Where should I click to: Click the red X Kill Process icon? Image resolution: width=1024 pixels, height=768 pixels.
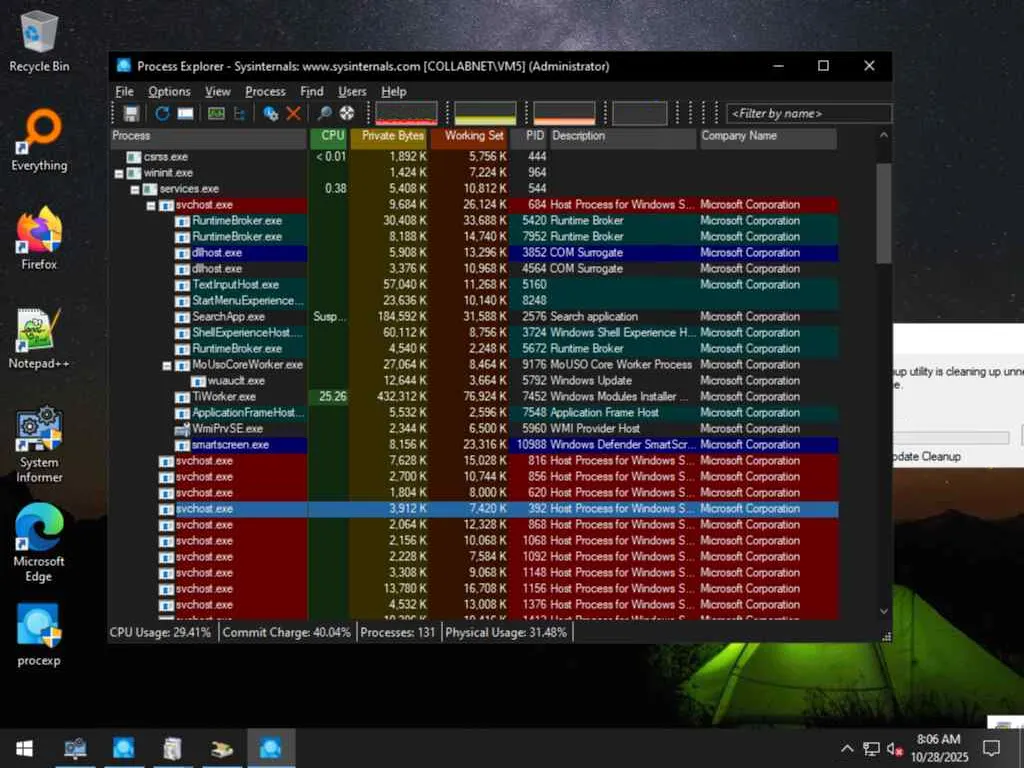point(294,114)
